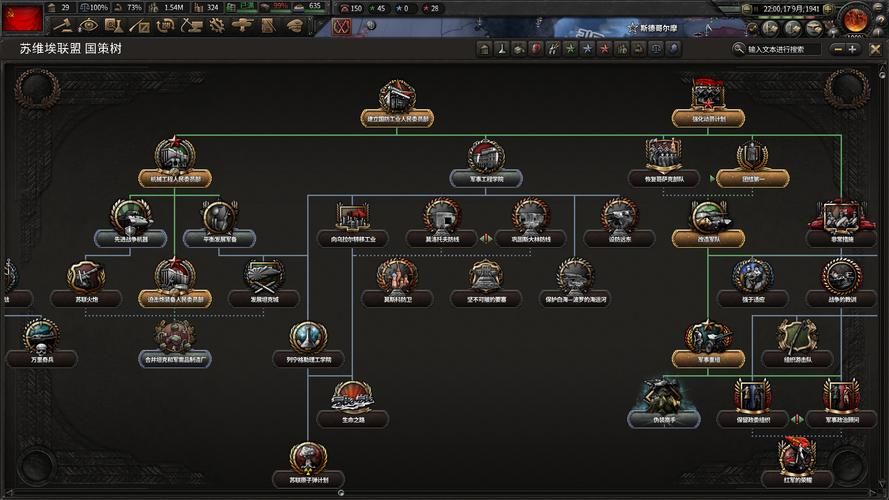Select the 平衡发展军备 focus icon
Screen dimensions: 889x500
[x=219, y=217]
